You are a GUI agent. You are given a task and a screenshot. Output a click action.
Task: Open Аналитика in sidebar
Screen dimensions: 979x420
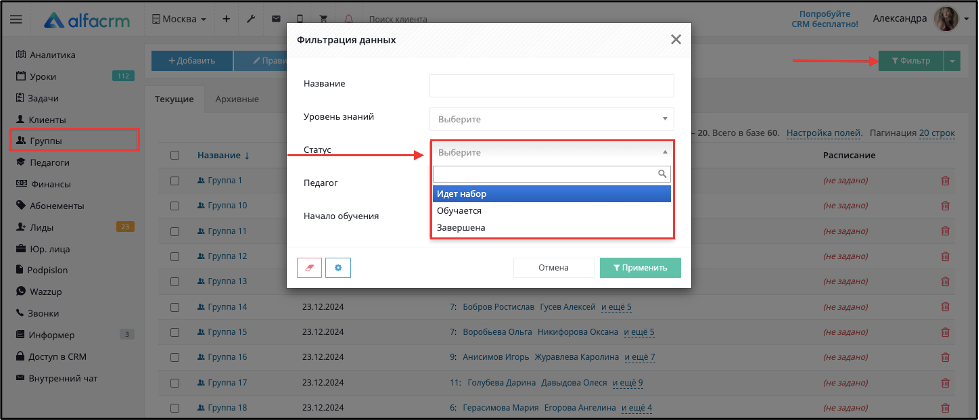(x=45, y=55)
